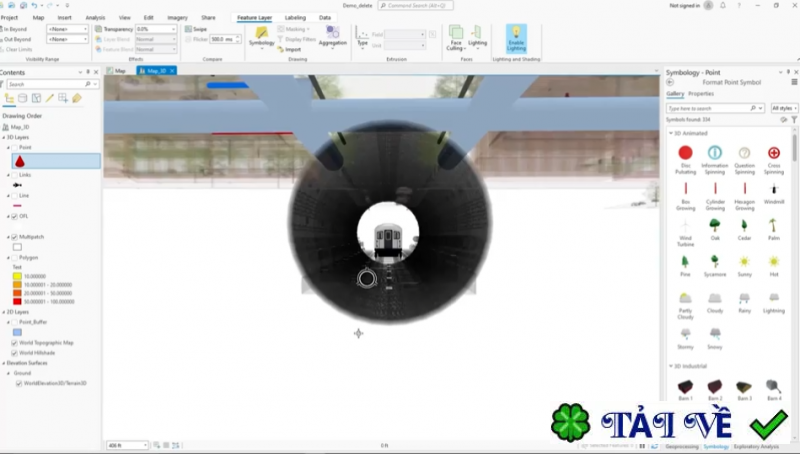Open the Analysis ribbon tab
Viewport: 800px width, 454px height.
pyautogui.click(x=95, y=17)
